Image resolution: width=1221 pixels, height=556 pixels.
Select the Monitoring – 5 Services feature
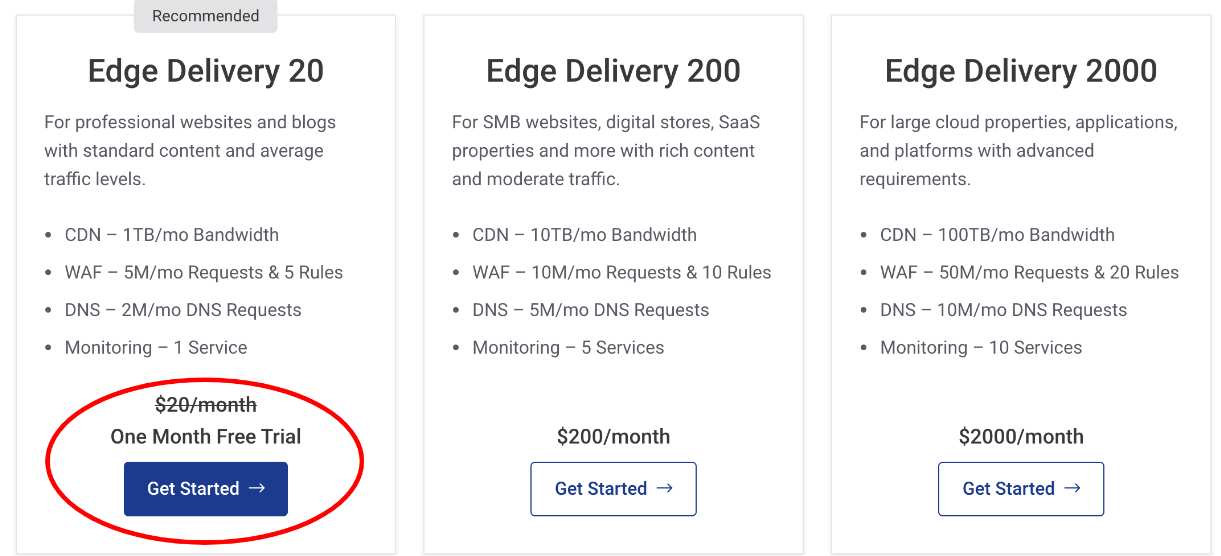568,348
